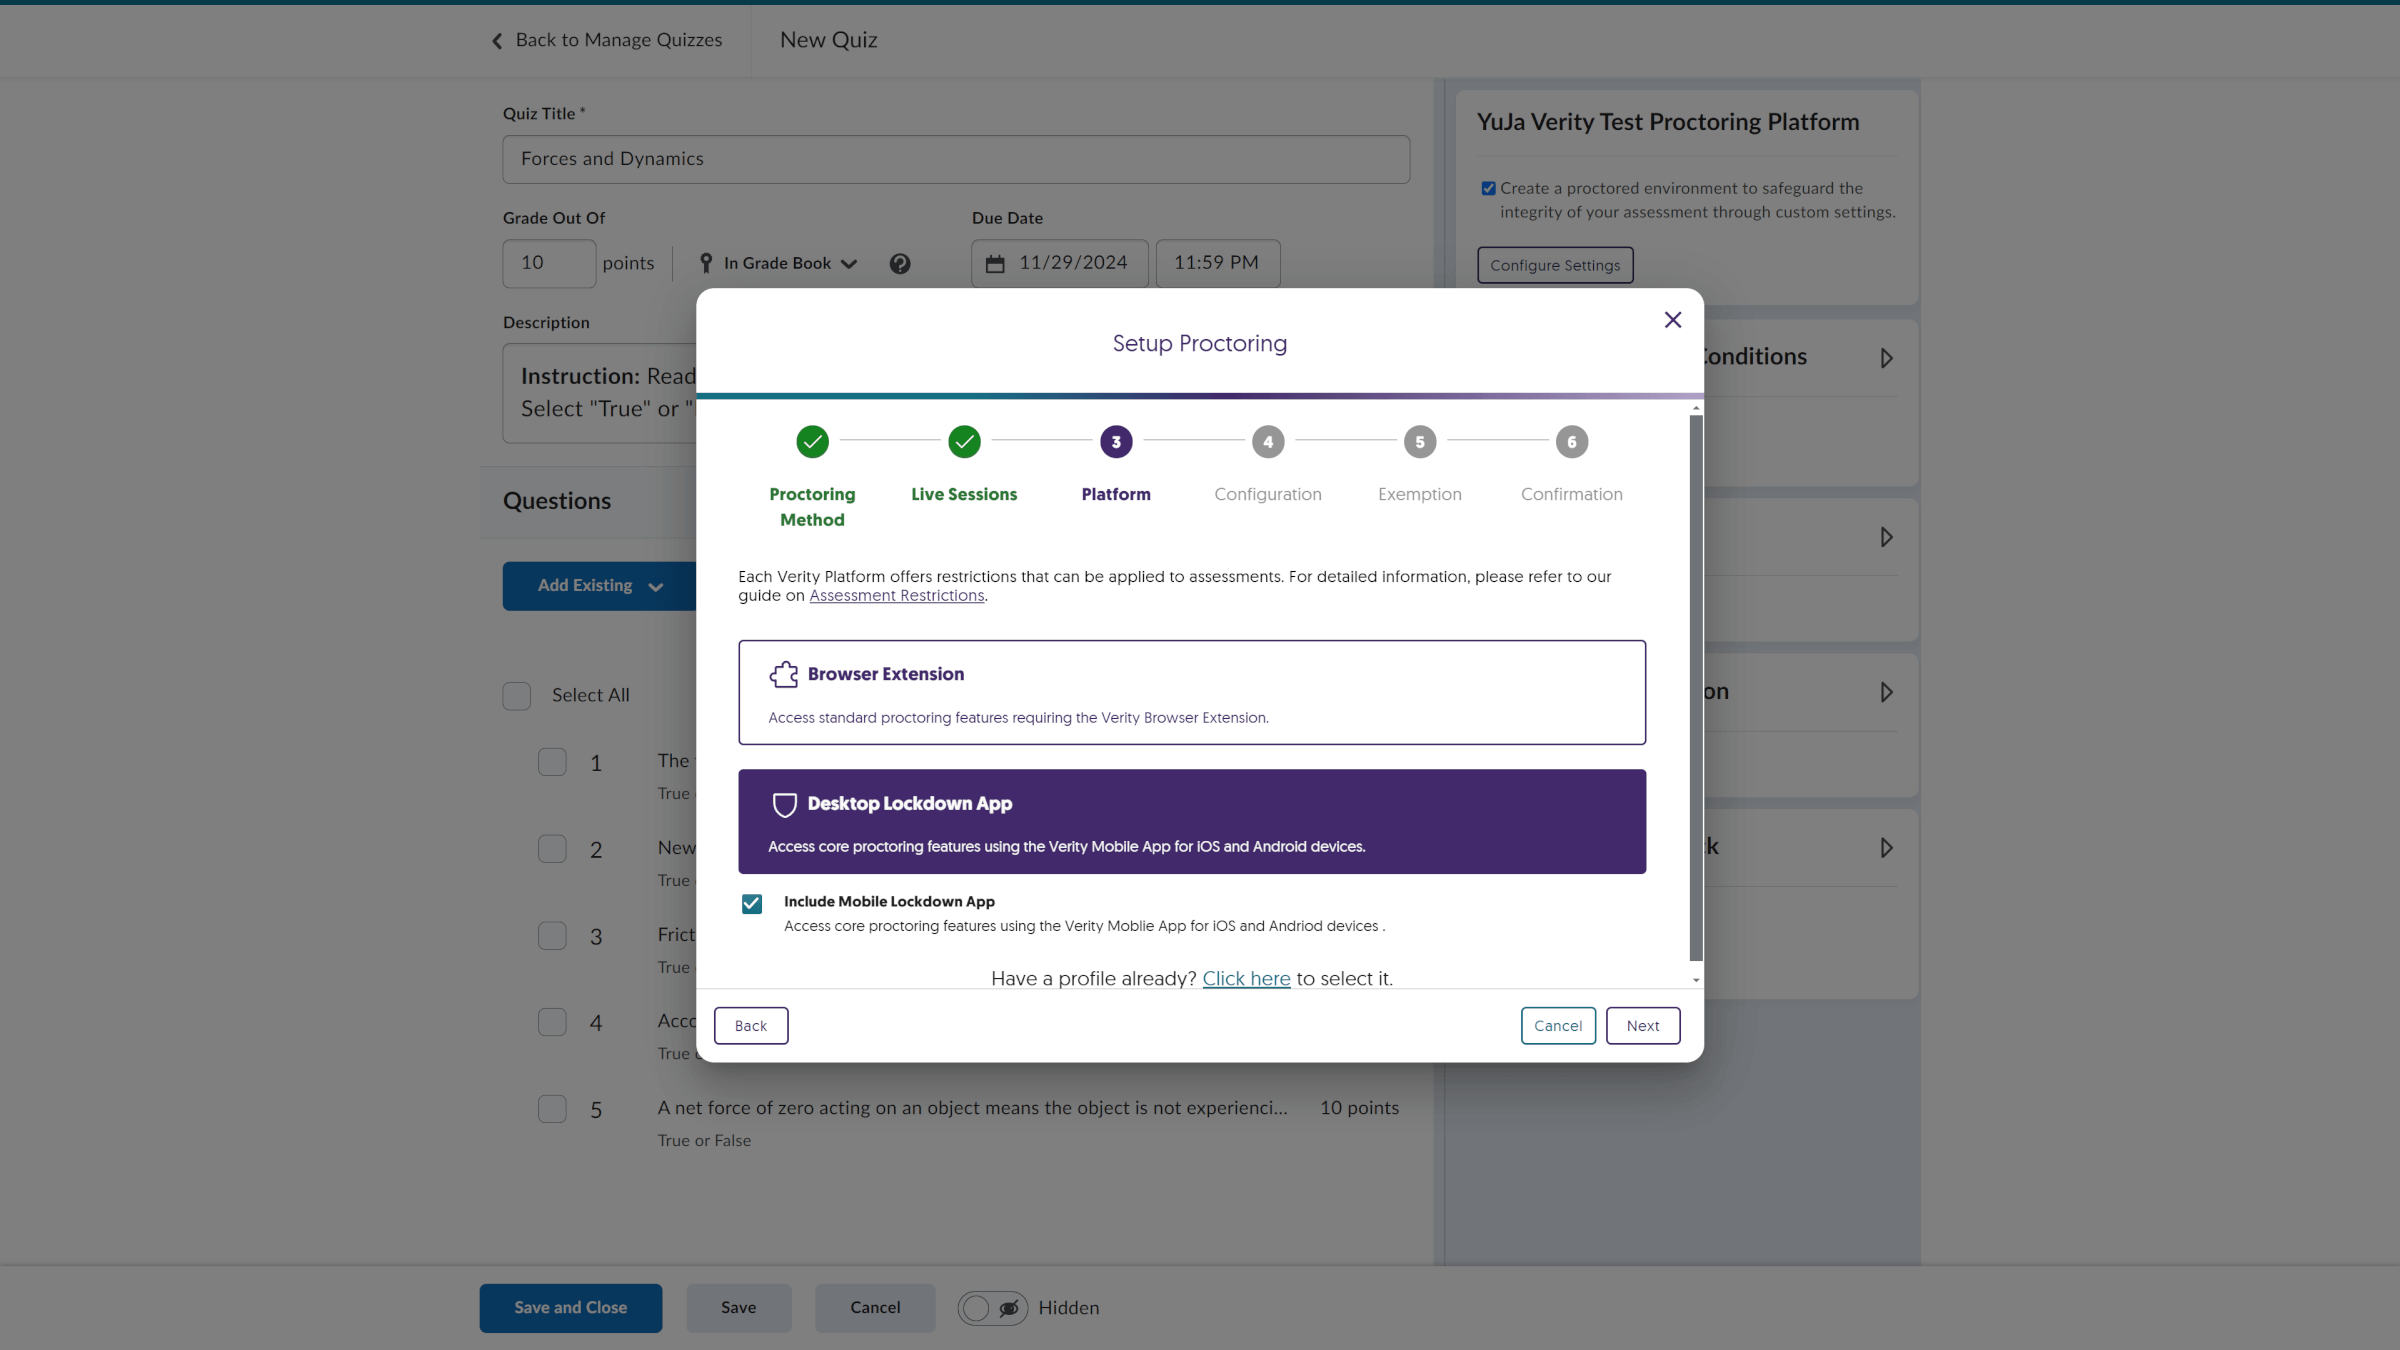Check question 5 checkbox
The width and height of the screenshot is (2400, 1350).
(552, 1109)
